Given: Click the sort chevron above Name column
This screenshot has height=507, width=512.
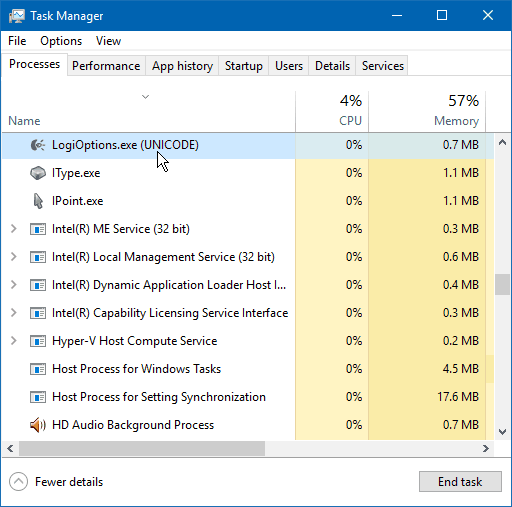Looking at the screenshot, I should pyautogui.click(x=145, y=97).
